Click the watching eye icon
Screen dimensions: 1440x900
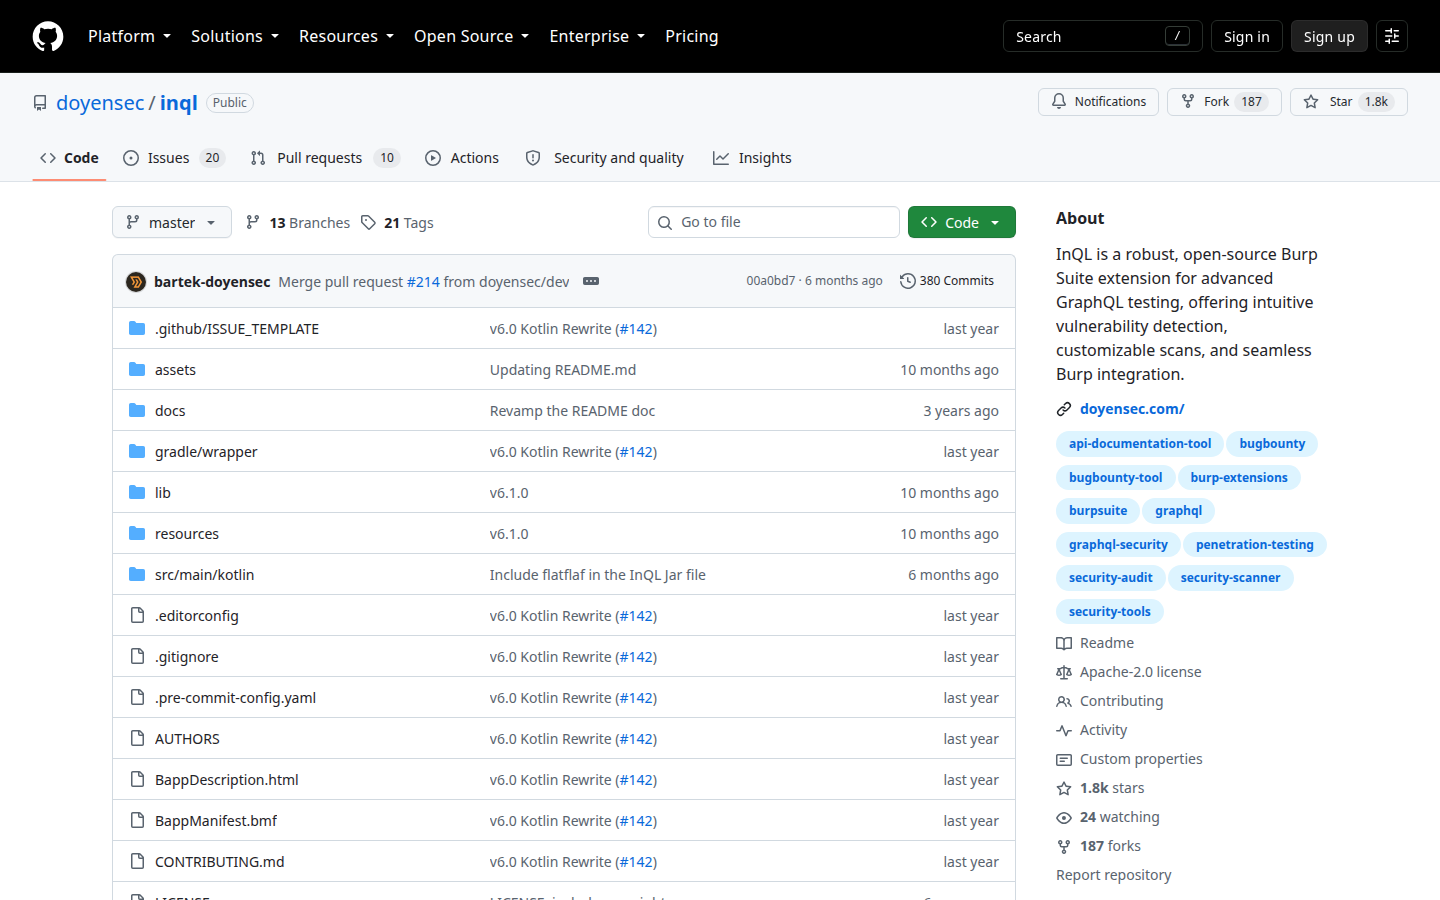click(x=1064, y=817)
